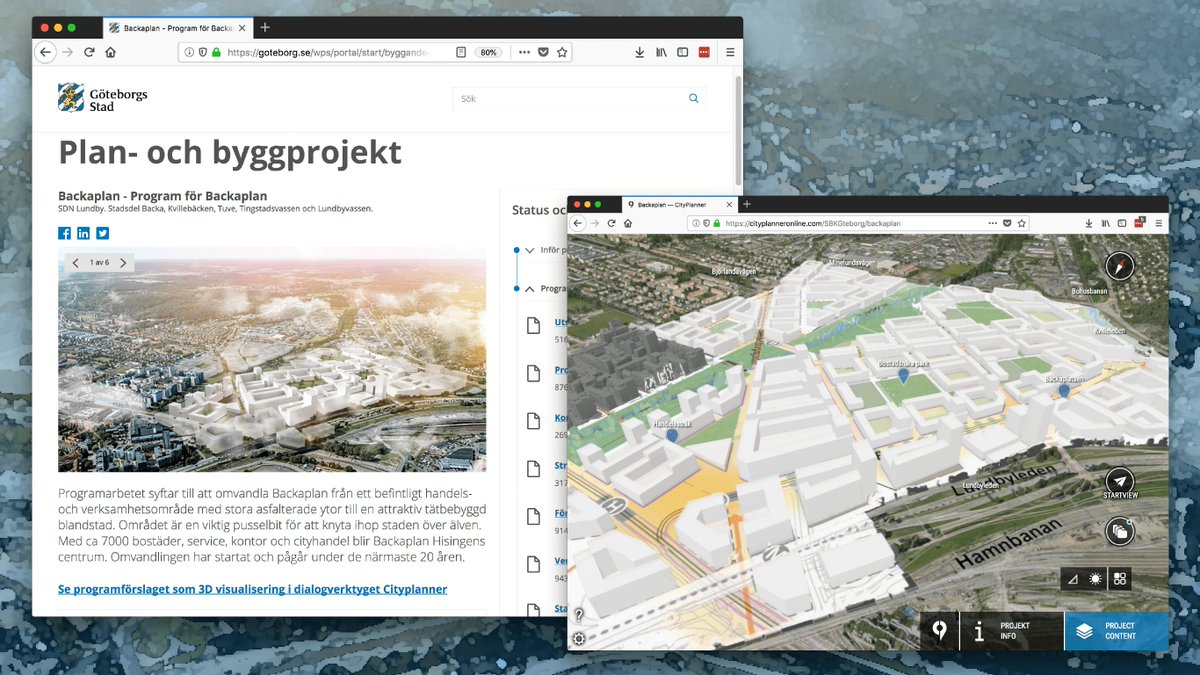Open the four-squares view mode icon
Screen dimensions: 1200x675
1120,579
